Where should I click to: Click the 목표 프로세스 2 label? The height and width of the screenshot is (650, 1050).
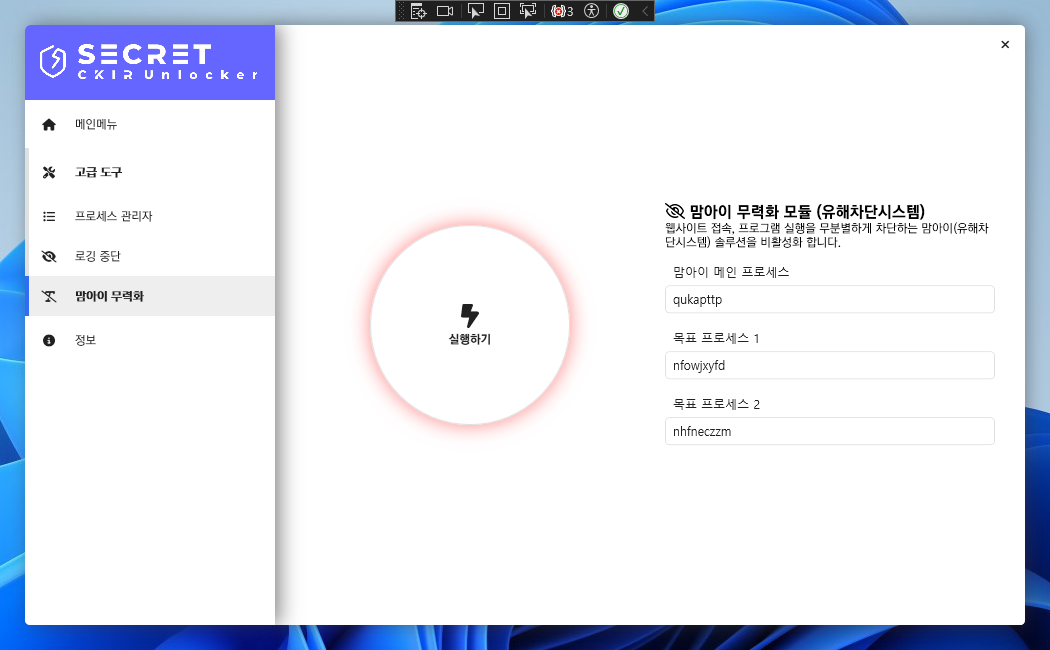(x=716, y=404)
